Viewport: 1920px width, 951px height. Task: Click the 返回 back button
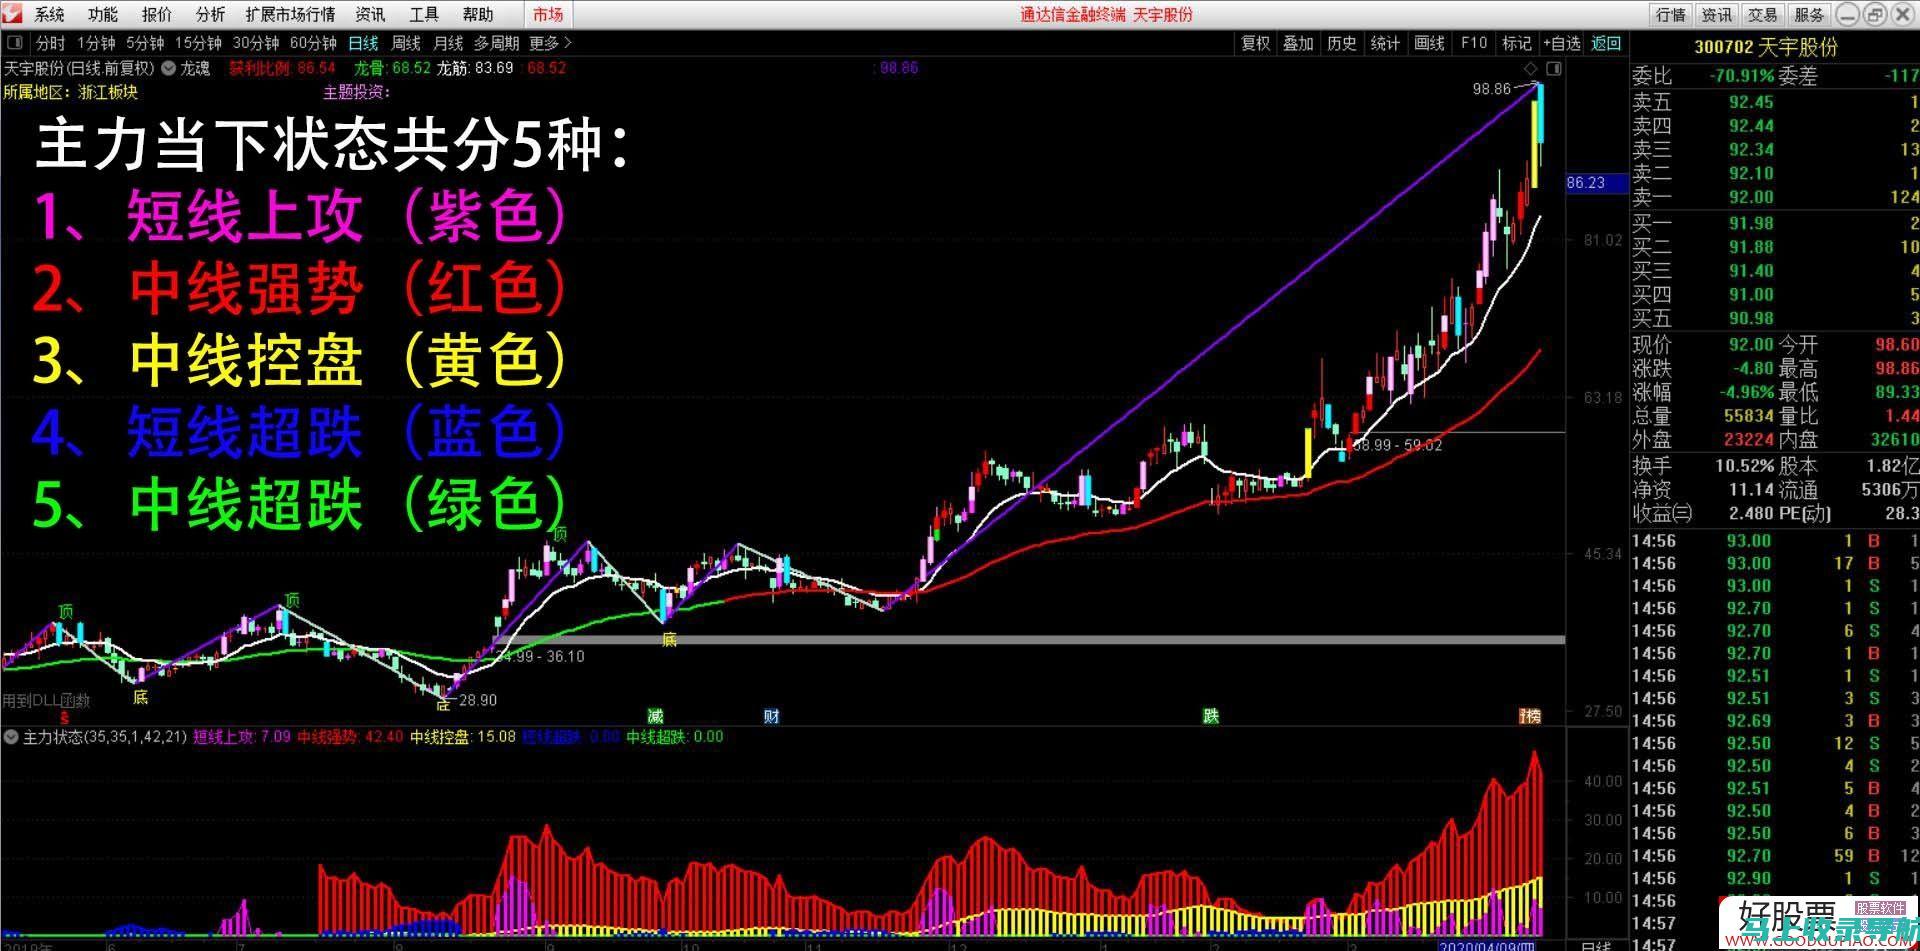(x=1606, y=43)
